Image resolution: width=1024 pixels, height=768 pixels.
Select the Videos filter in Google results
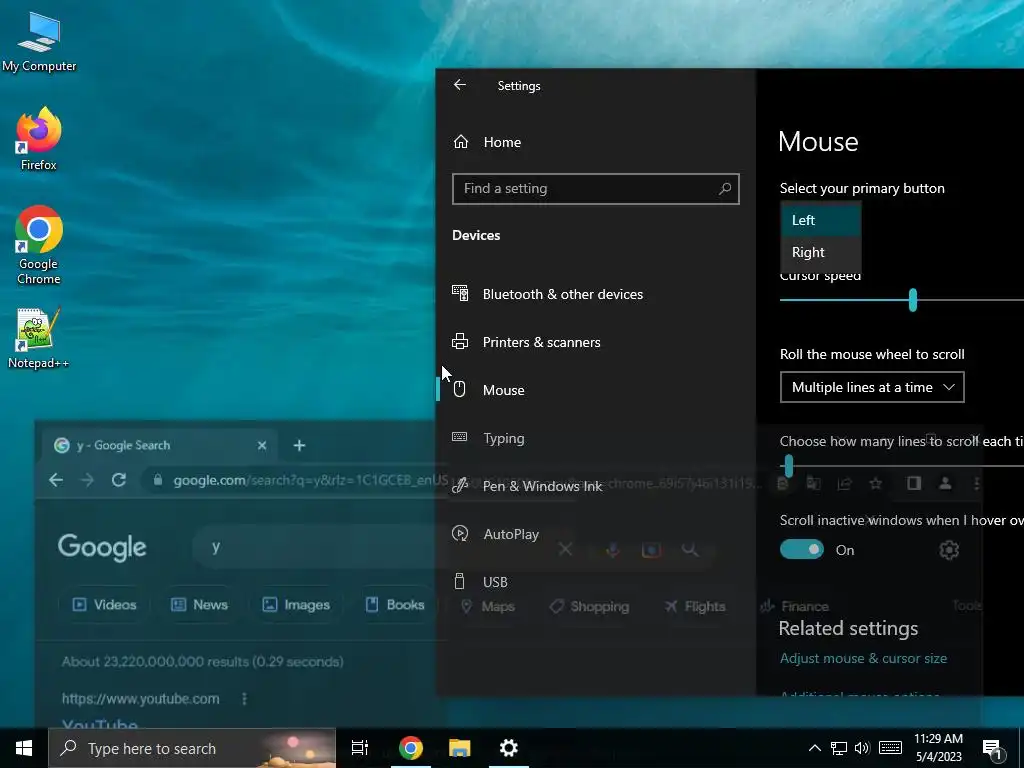coord(104,605)
